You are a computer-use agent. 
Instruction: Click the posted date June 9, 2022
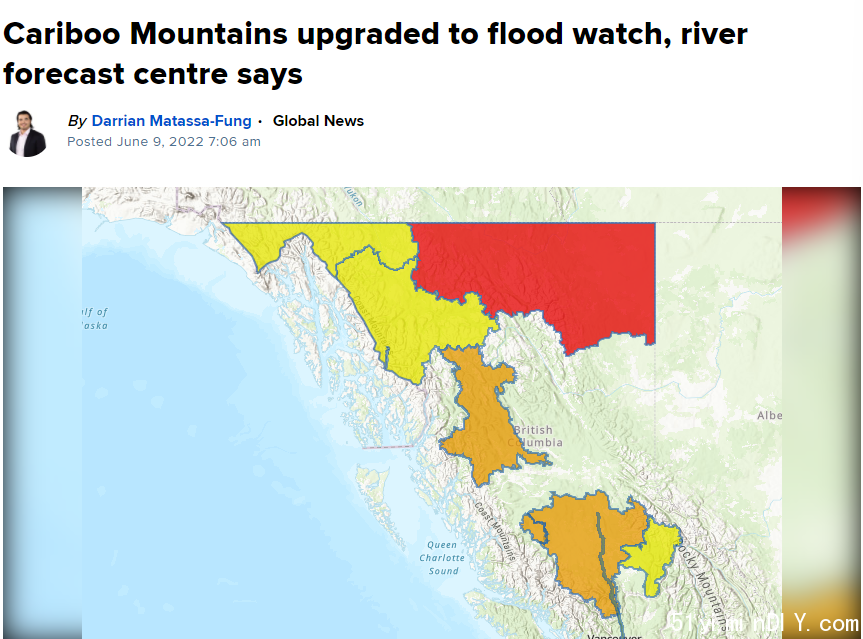click(163, 141)
